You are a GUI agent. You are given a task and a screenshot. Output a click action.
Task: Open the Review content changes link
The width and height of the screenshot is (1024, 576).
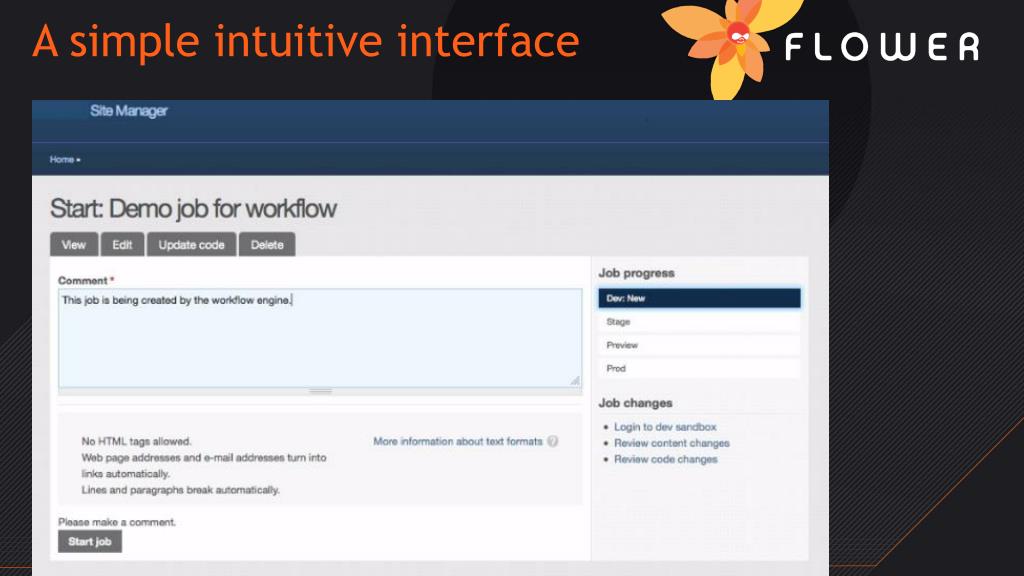click(671, 443)
